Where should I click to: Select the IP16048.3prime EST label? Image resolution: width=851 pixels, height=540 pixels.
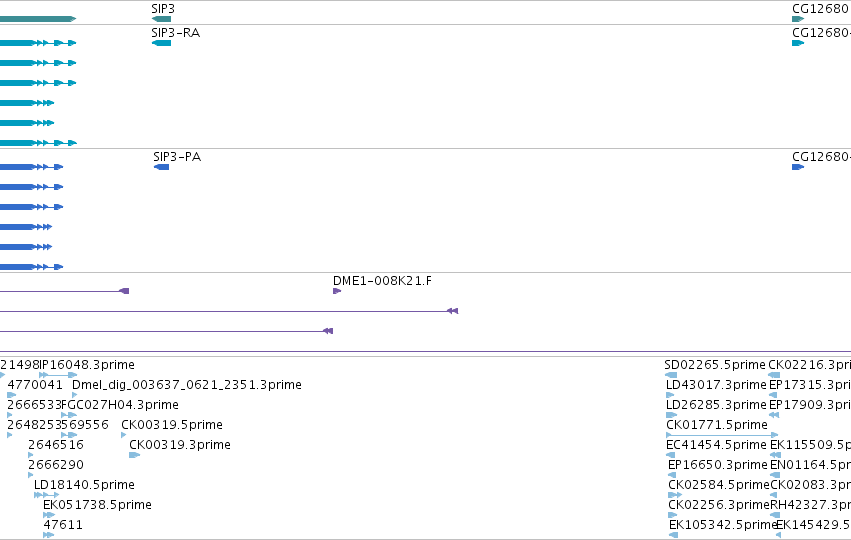(x=87, y=365)
